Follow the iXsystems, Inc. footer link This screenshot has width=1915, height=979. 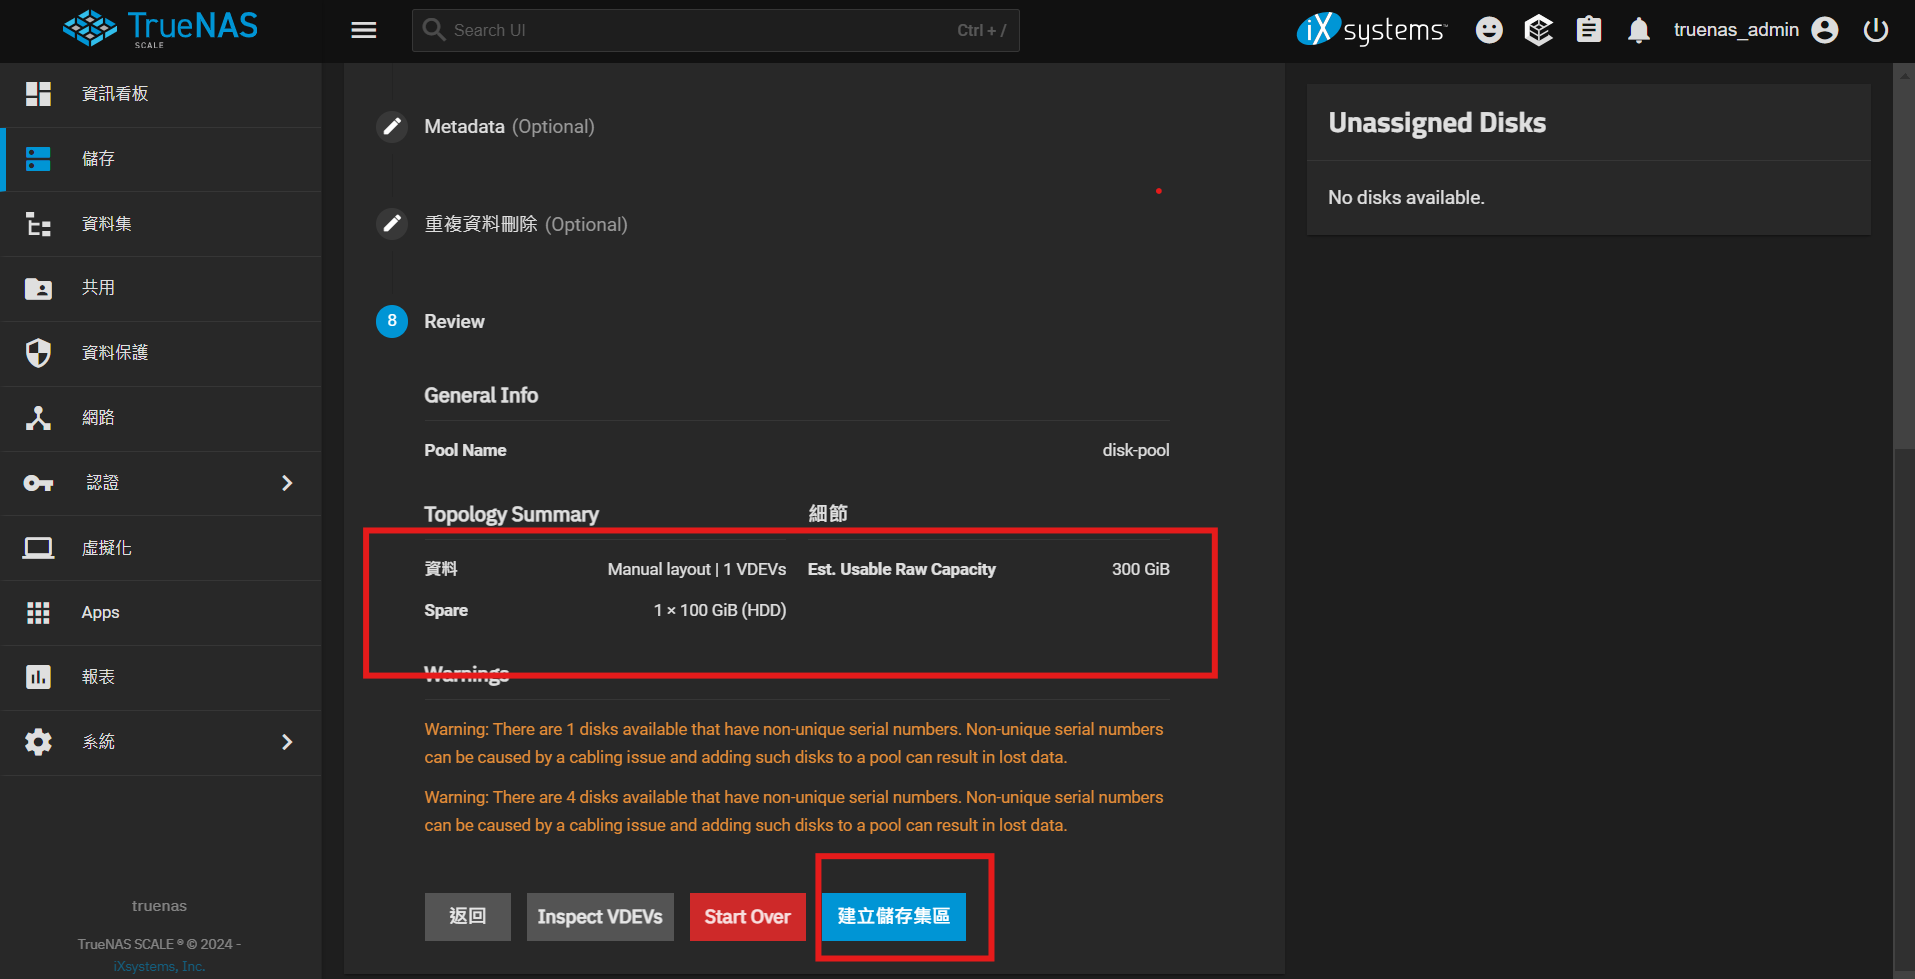coord(159,966)
